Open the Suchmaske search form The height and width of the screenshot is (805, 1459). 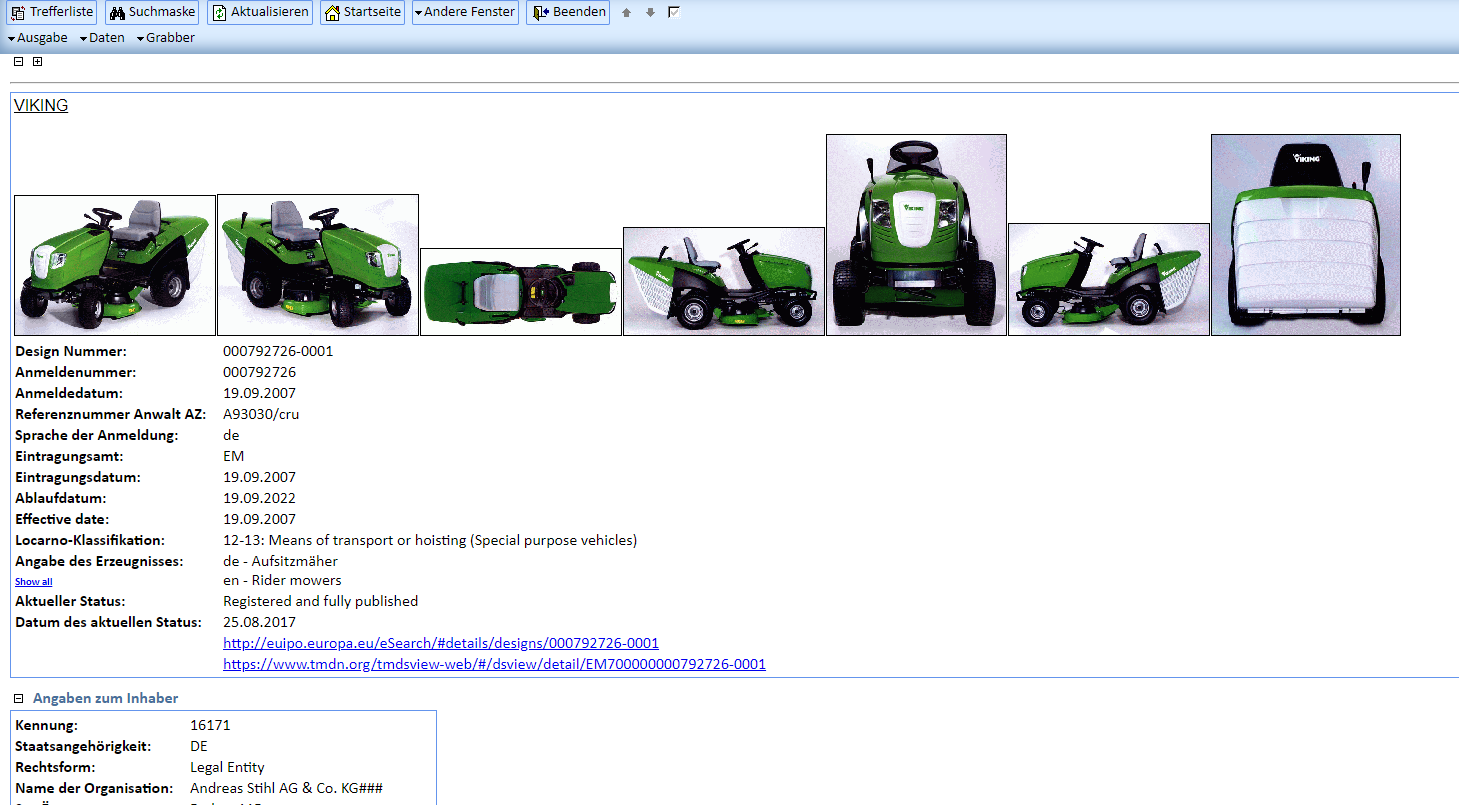pos(152,12)
